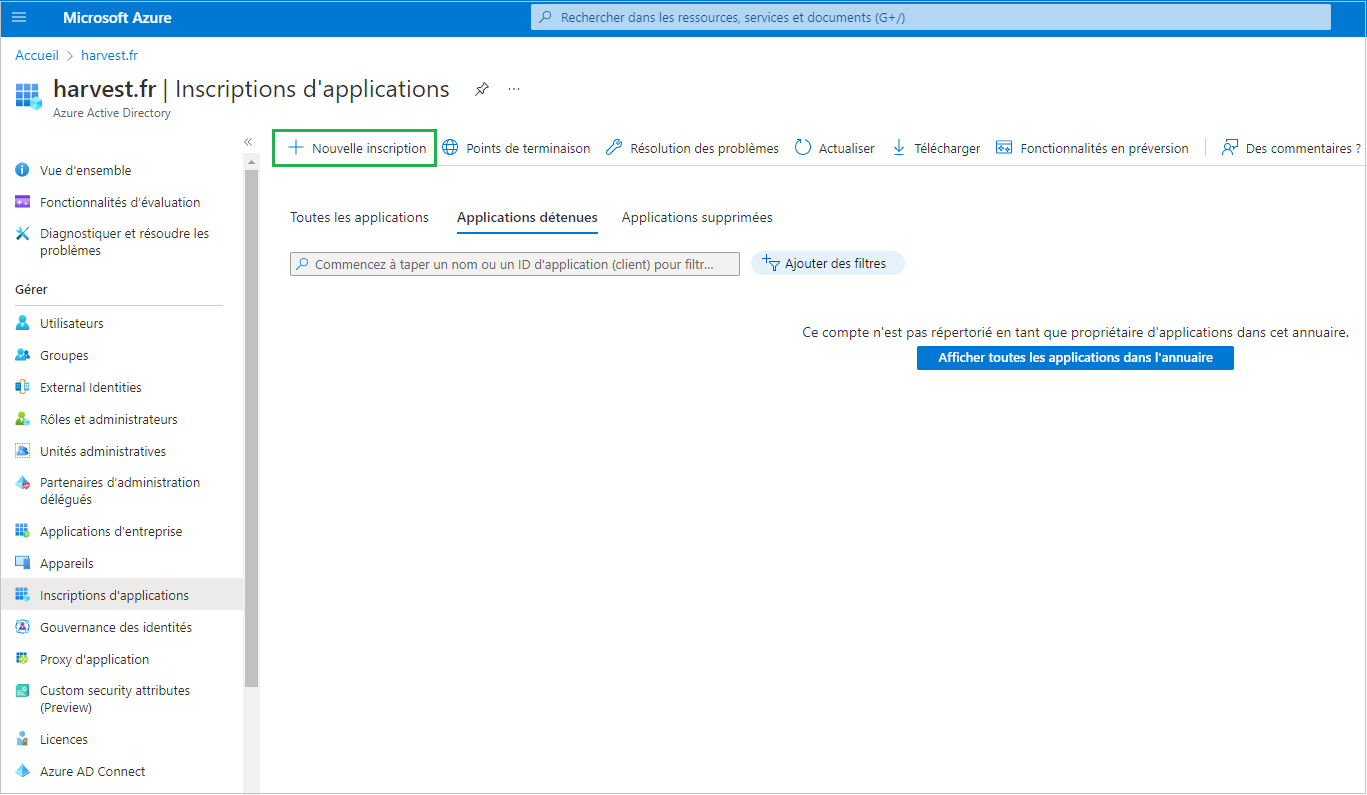The image size is (1367, 795).
Task: Switch to Applications supprimées tab
Action: [697, 217]
